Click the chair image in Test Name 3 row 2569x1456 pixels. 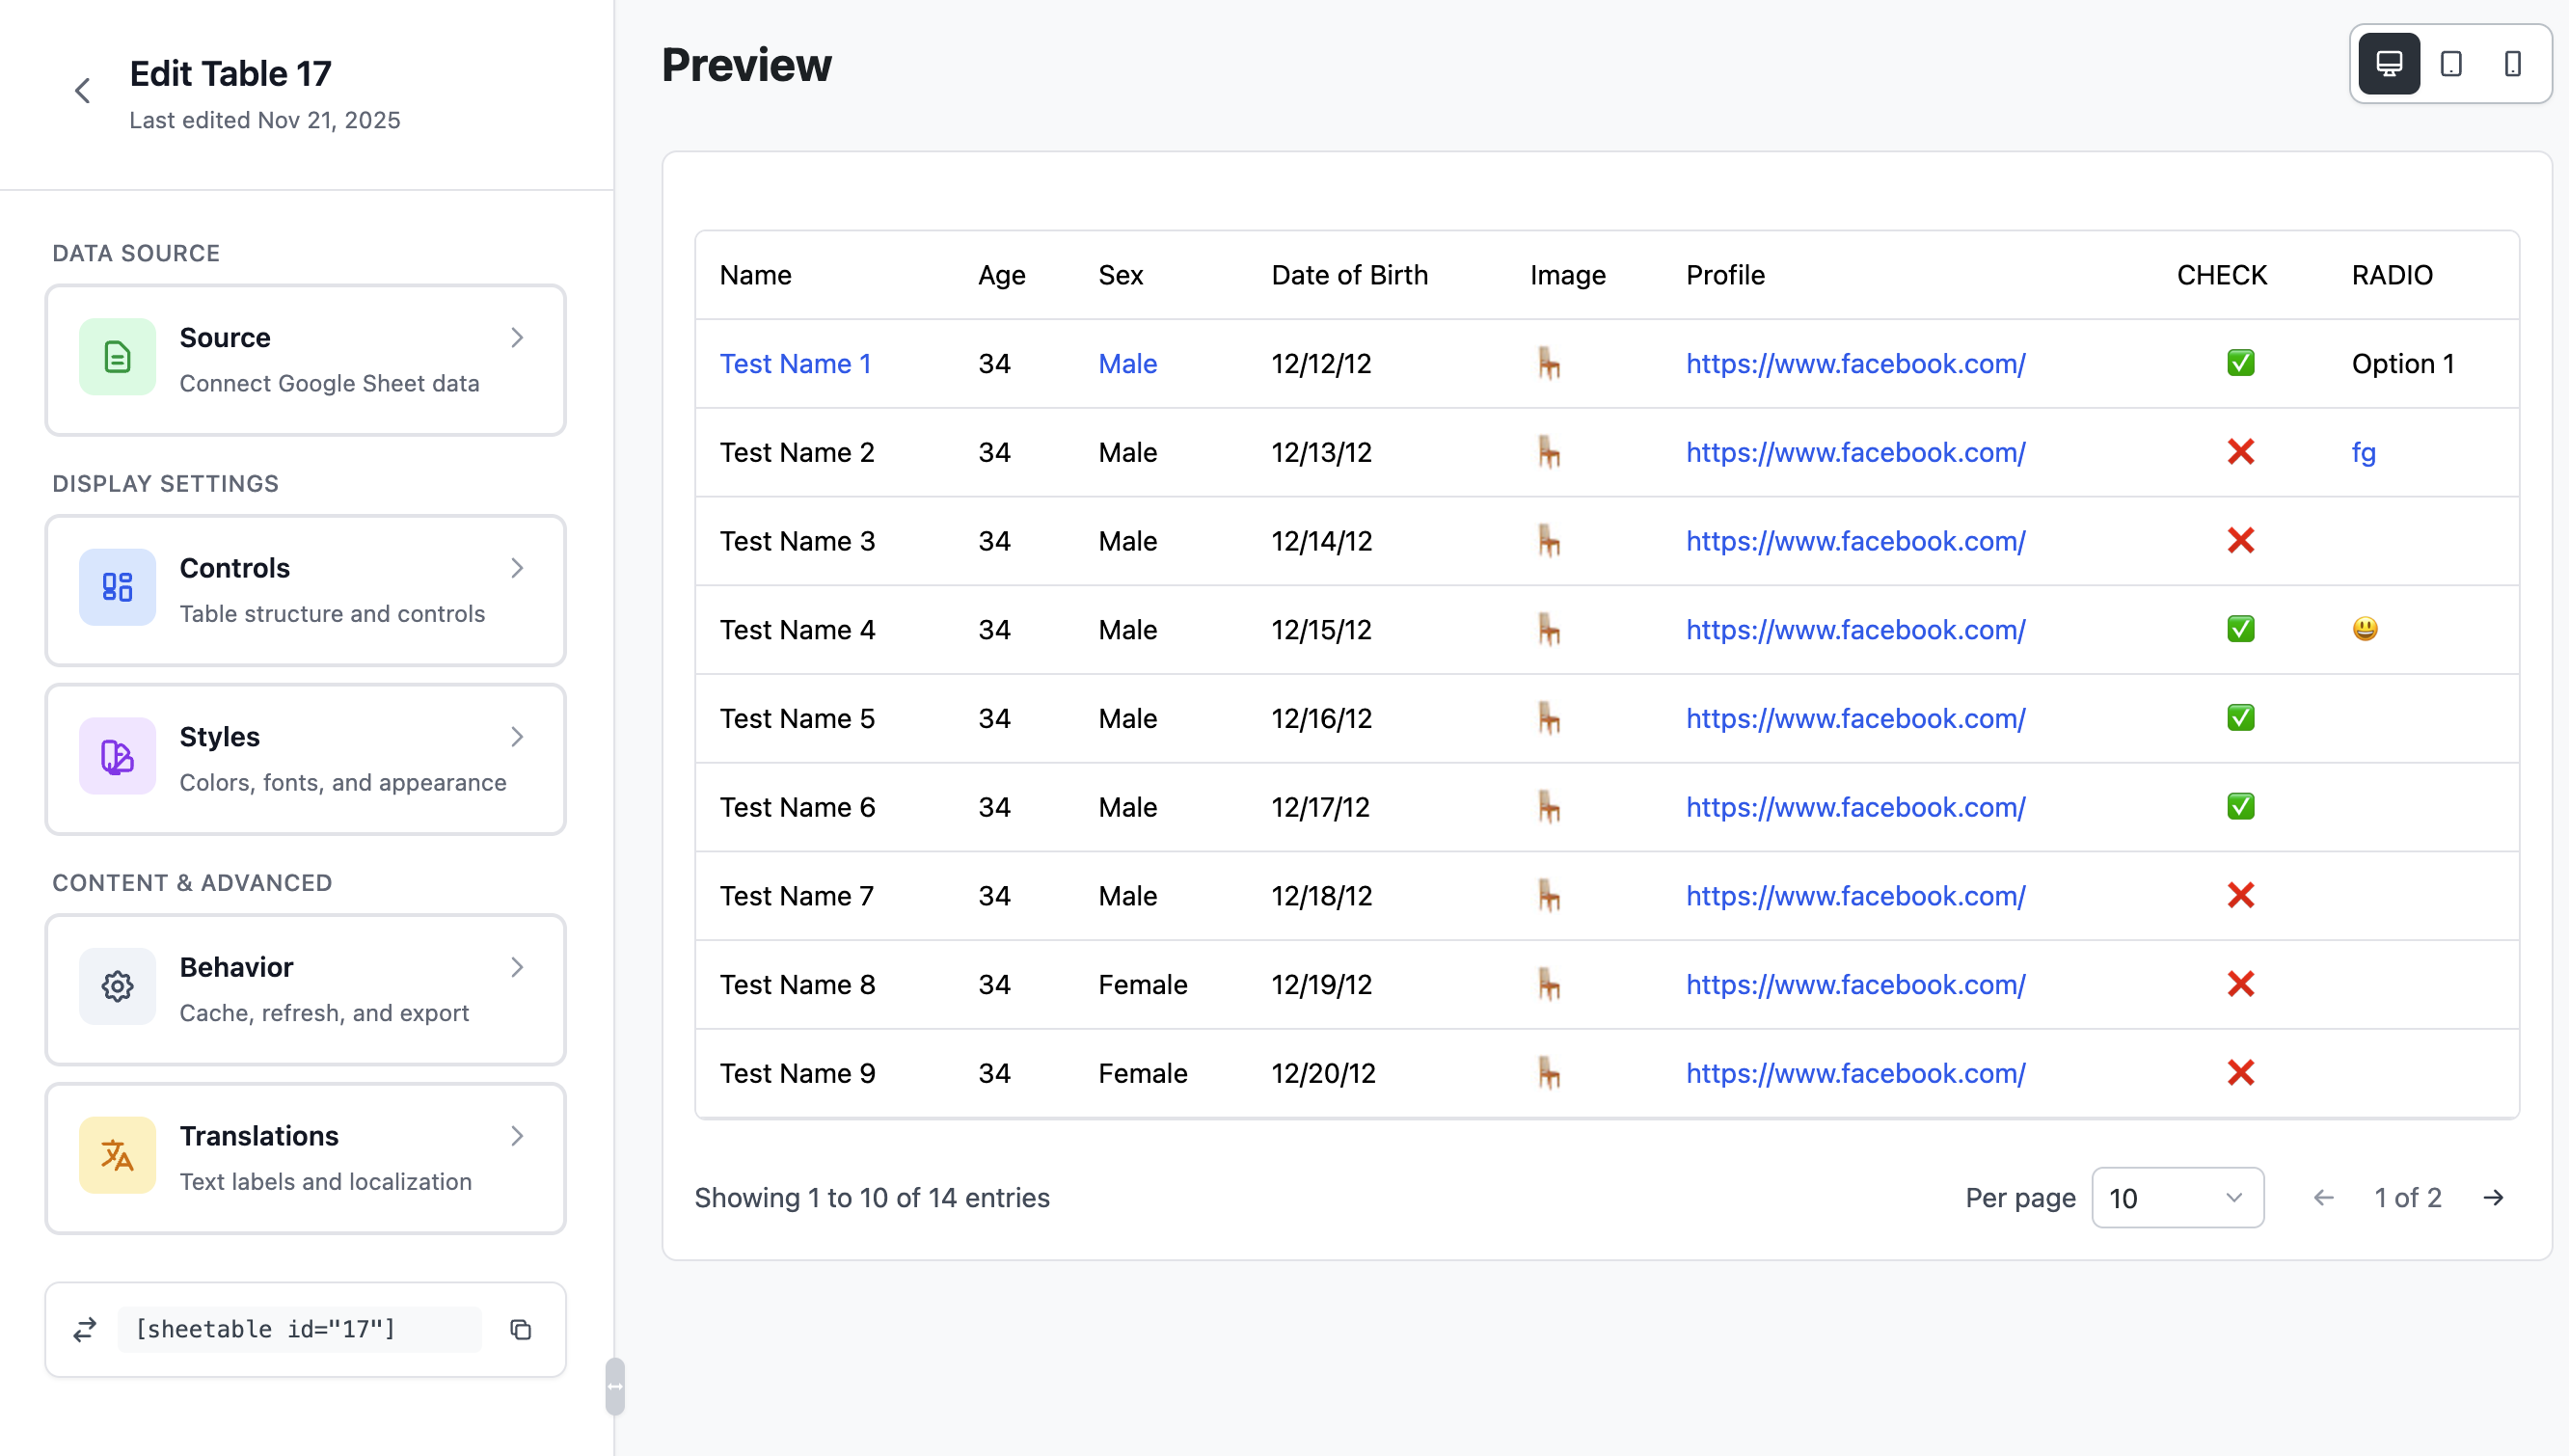tap(1548, 541)
